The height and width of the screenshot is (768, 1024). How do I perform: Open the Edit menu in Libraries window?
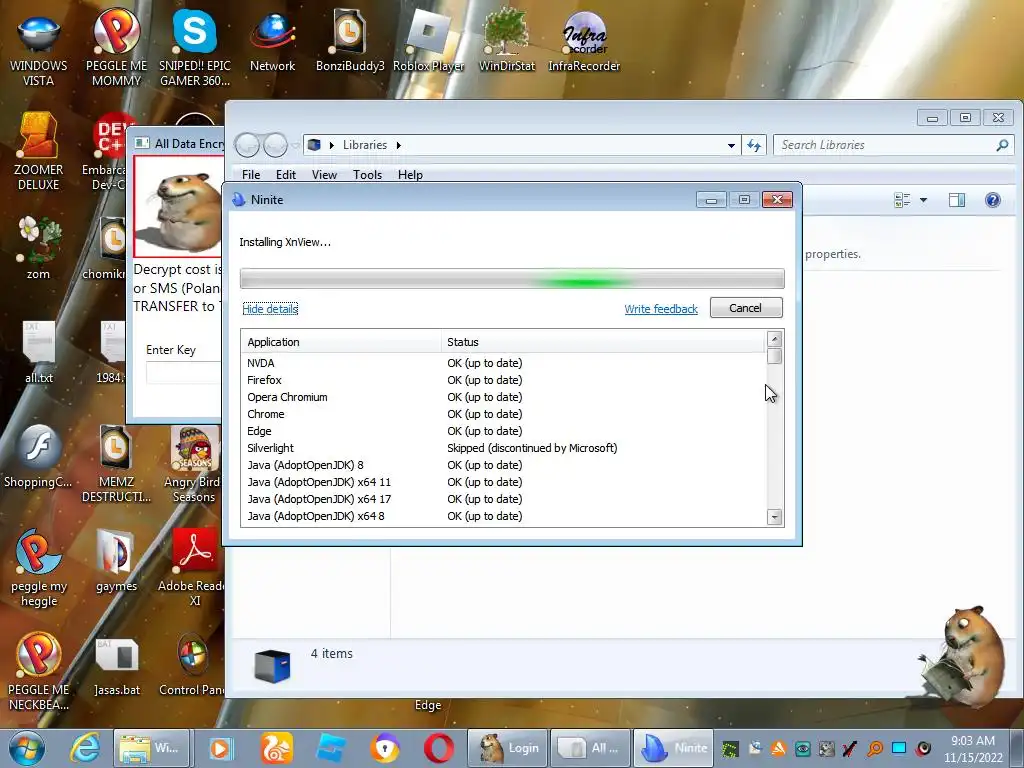pos(285,175)
